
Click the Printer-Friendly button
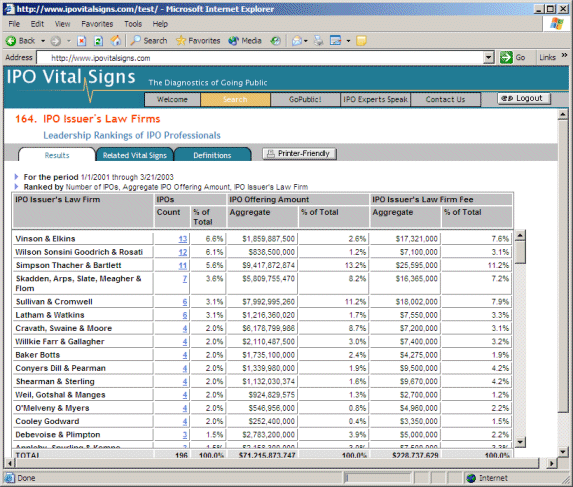tap(299, 153)
